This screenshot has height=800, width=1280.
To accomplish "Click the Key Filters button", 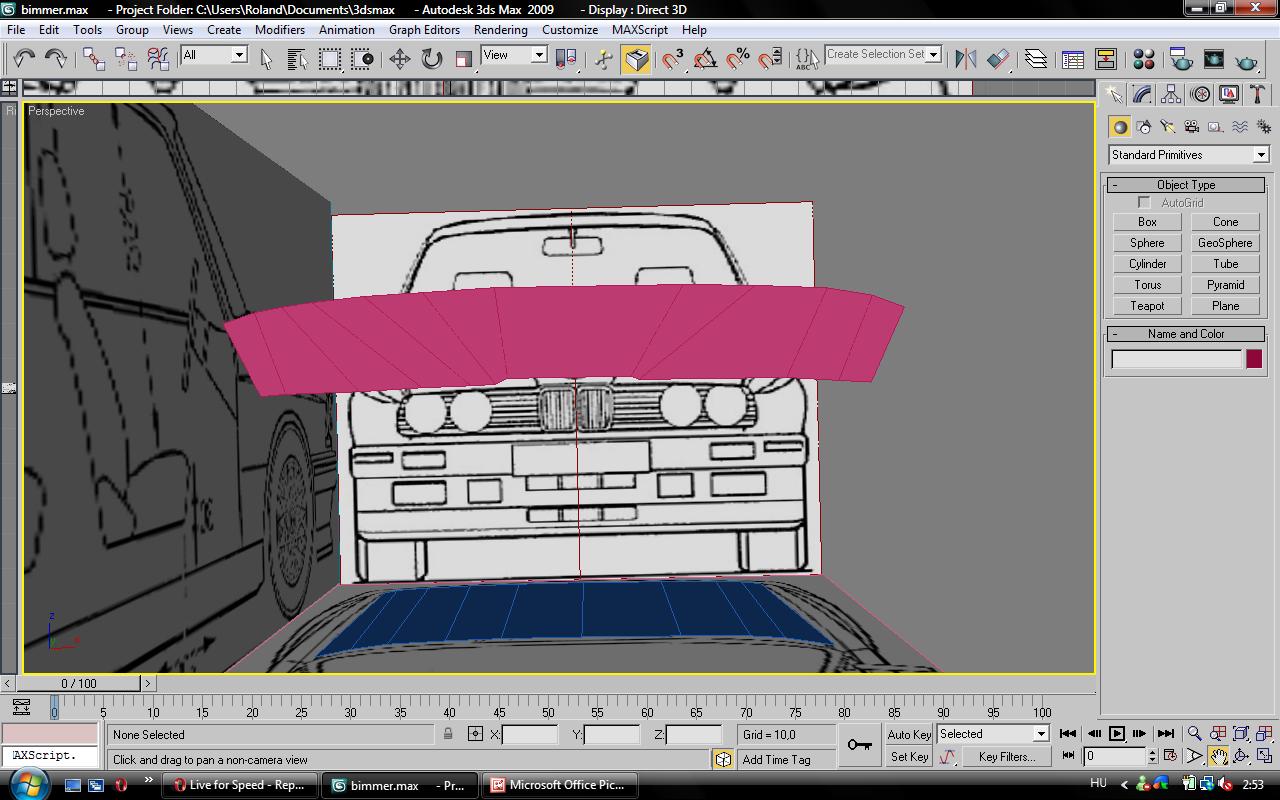I will pos(1006,757).
